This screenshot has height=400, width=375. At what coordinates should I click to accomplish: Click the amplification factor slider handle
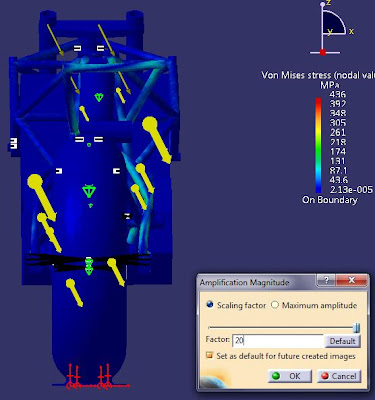coord(357,327)
